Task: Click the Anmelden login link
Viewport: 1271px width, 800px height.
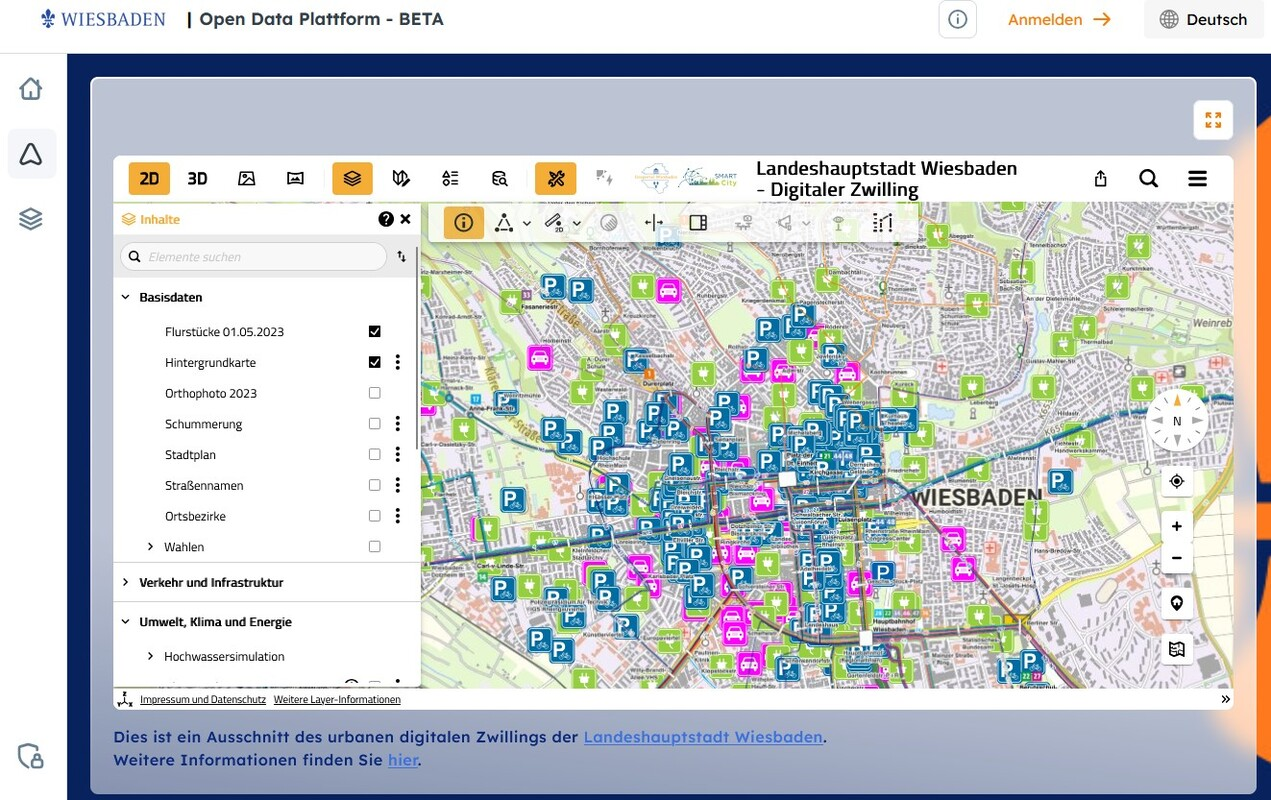Action: click(1059, 19)
